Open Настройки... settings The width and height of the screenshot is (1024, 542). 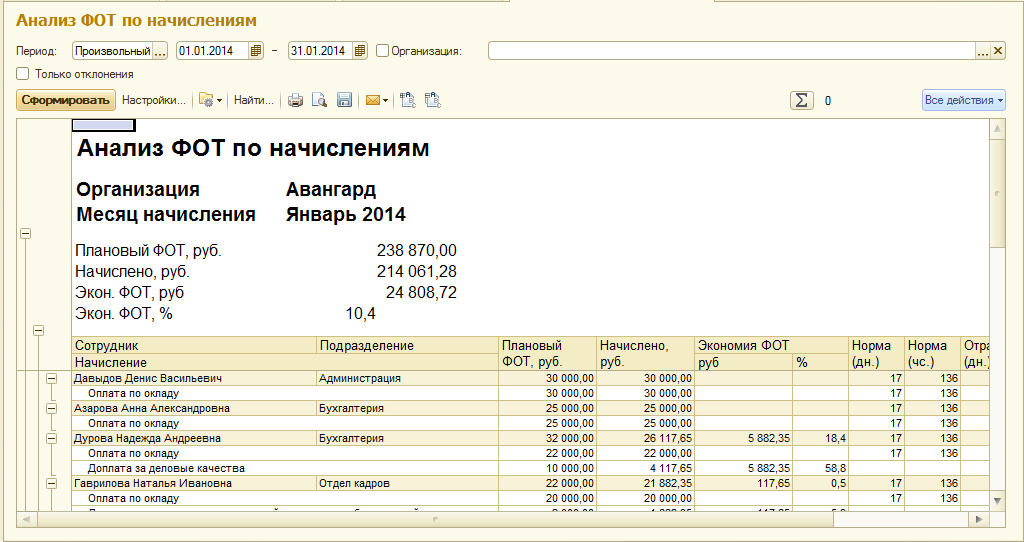coord(153,100)
